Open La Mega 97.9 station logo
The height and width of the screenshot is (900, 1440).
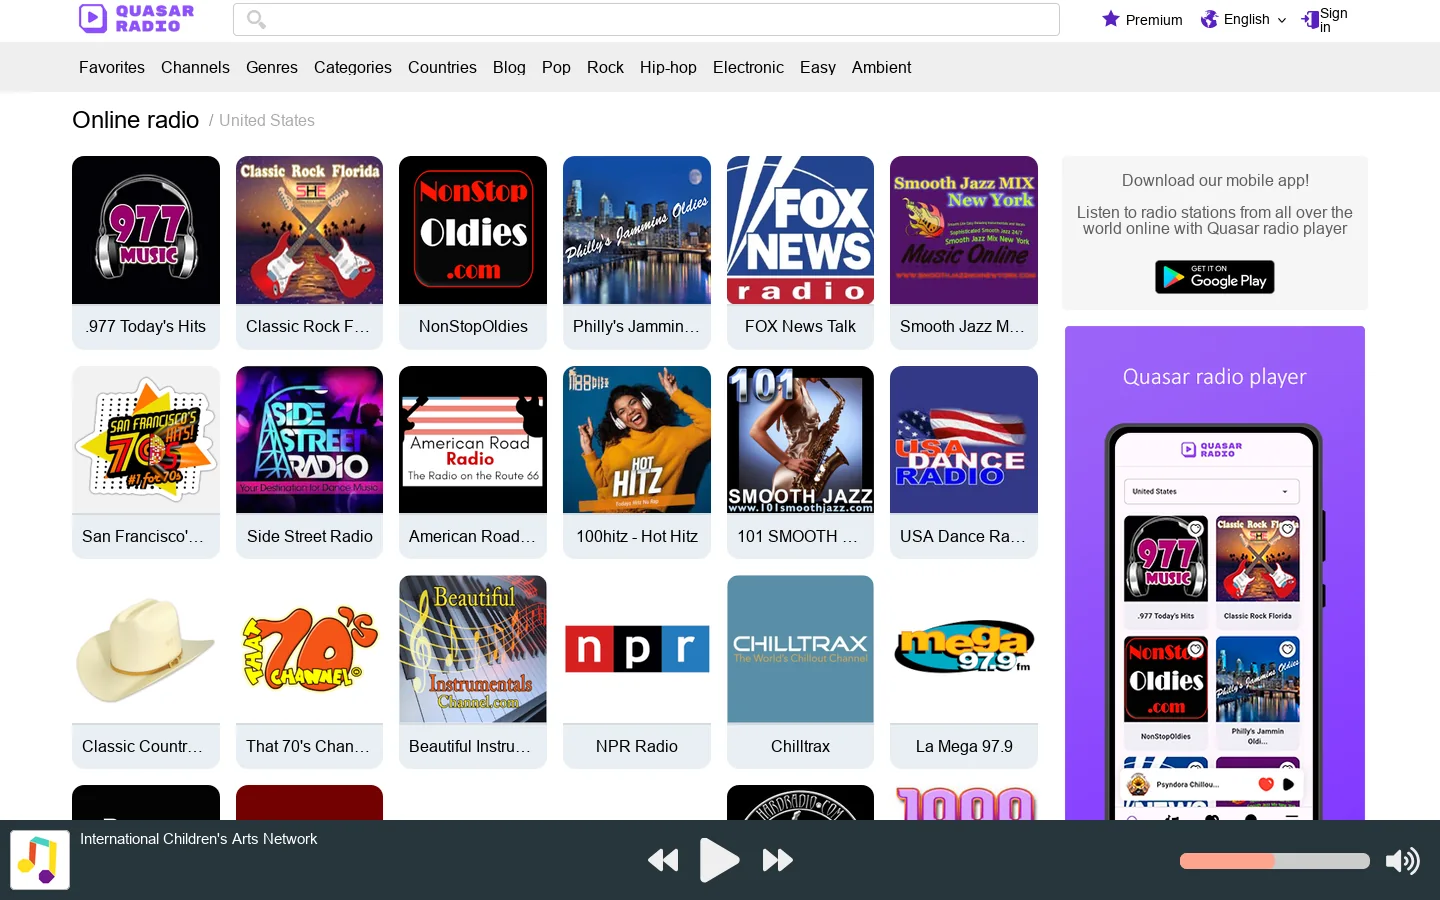tap(964, 649)
